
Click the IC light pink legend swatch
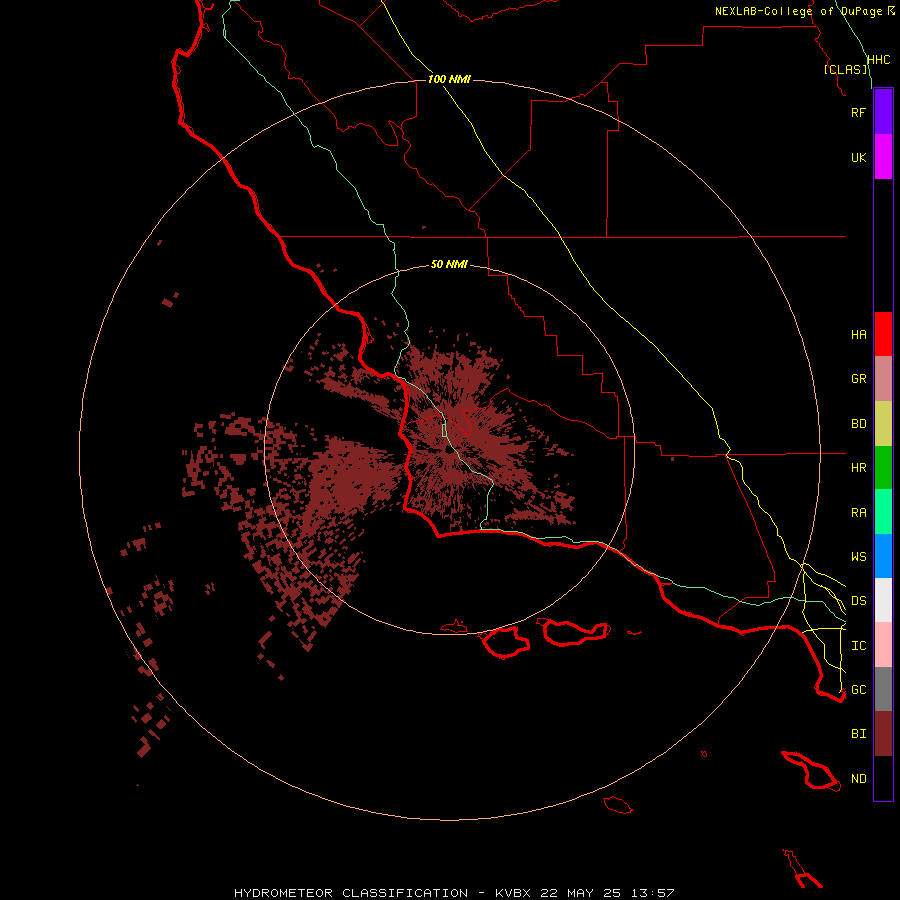coord(883,645)
